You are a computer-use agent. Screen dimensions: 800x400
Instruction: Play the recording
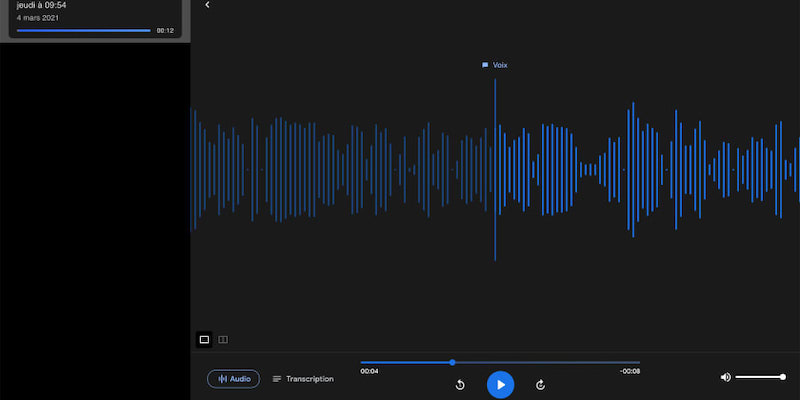click(x=500, y=384)
